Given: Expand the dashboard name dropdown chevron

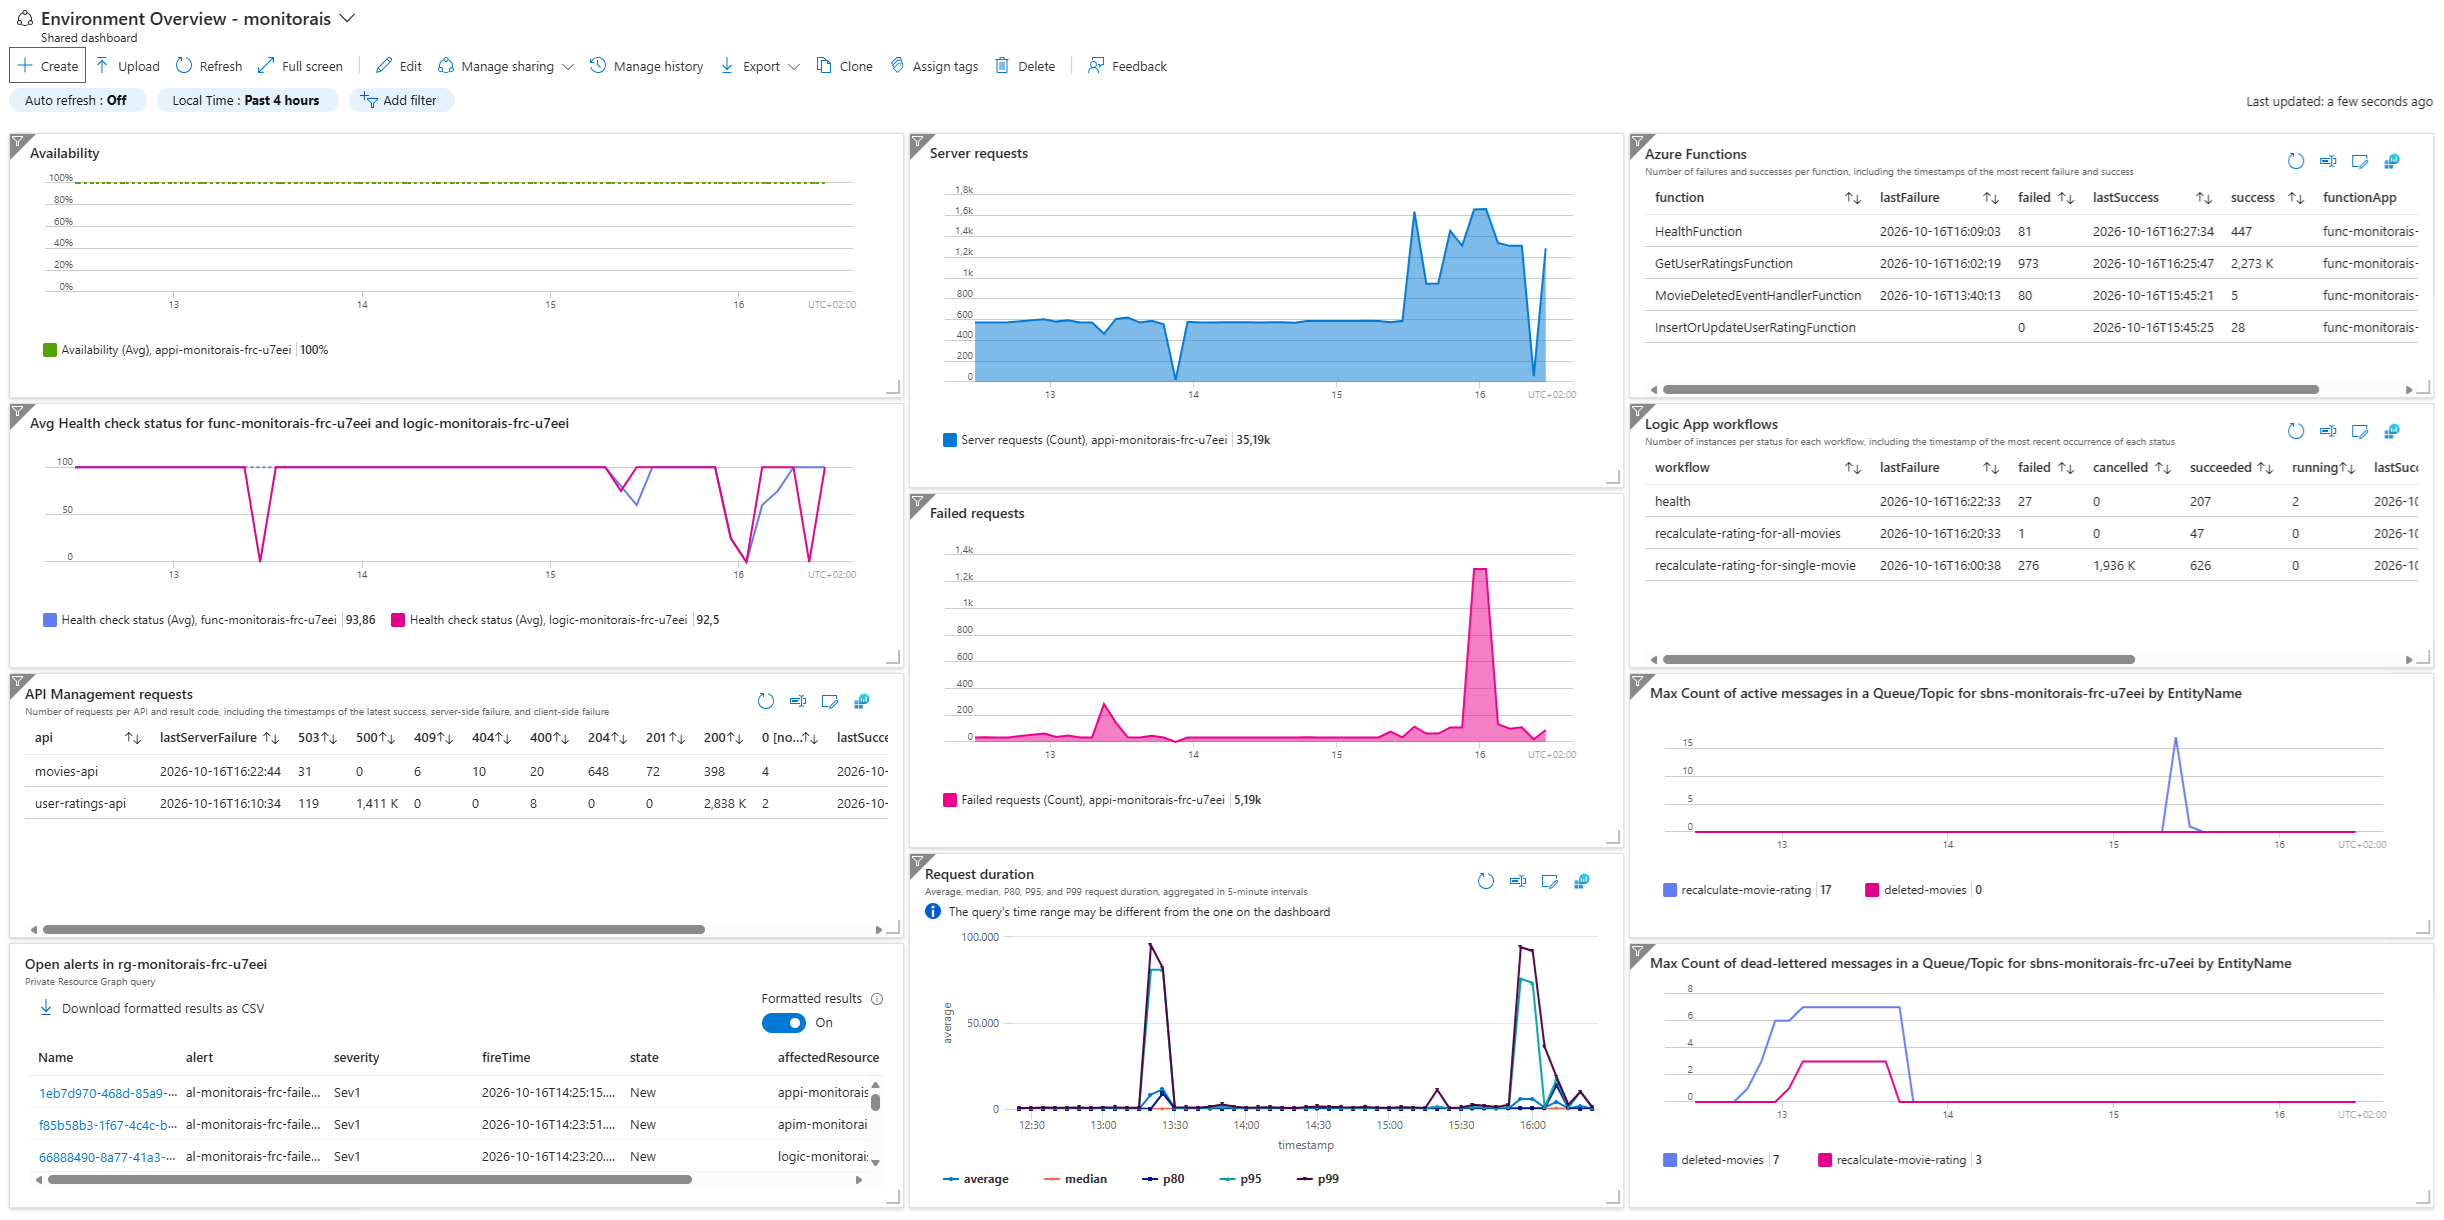Looking at the screenshot, I should 347,18.
